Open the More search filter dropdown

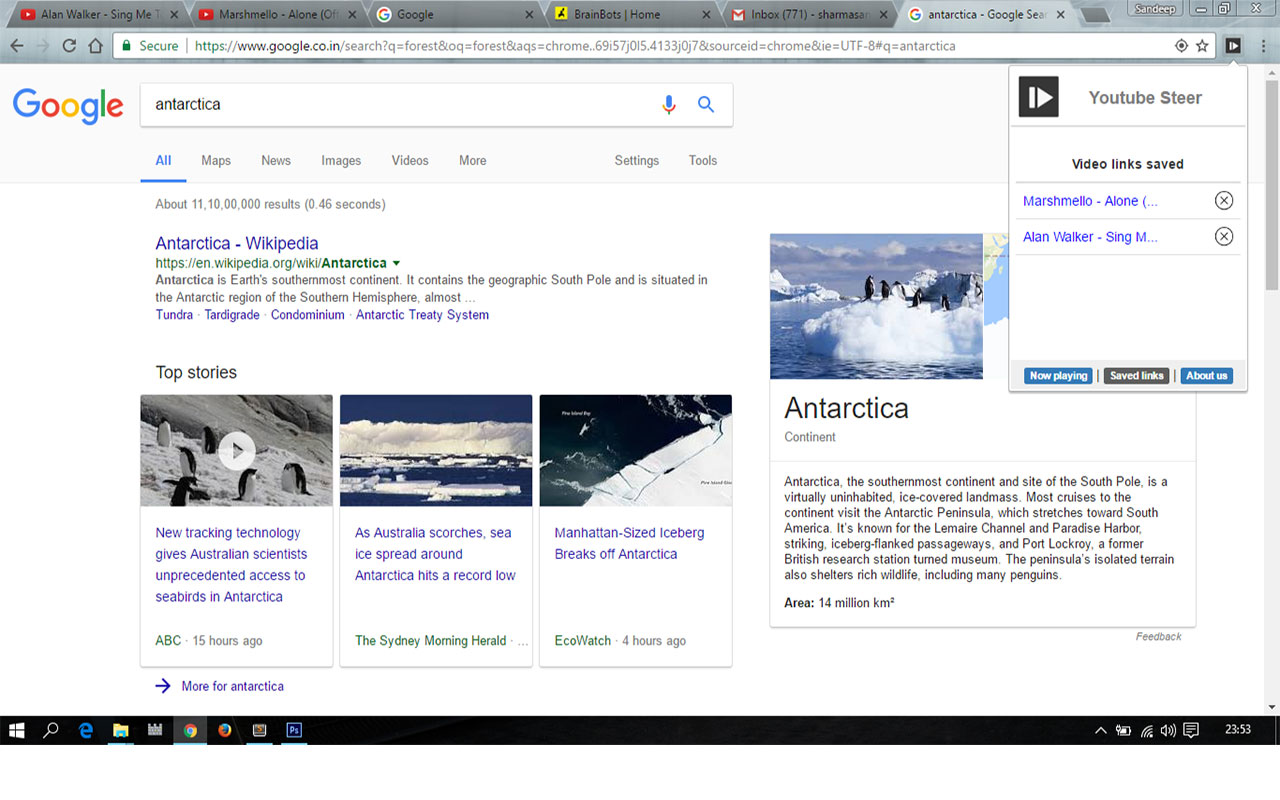pyautogui.click(x=473, y=160)
